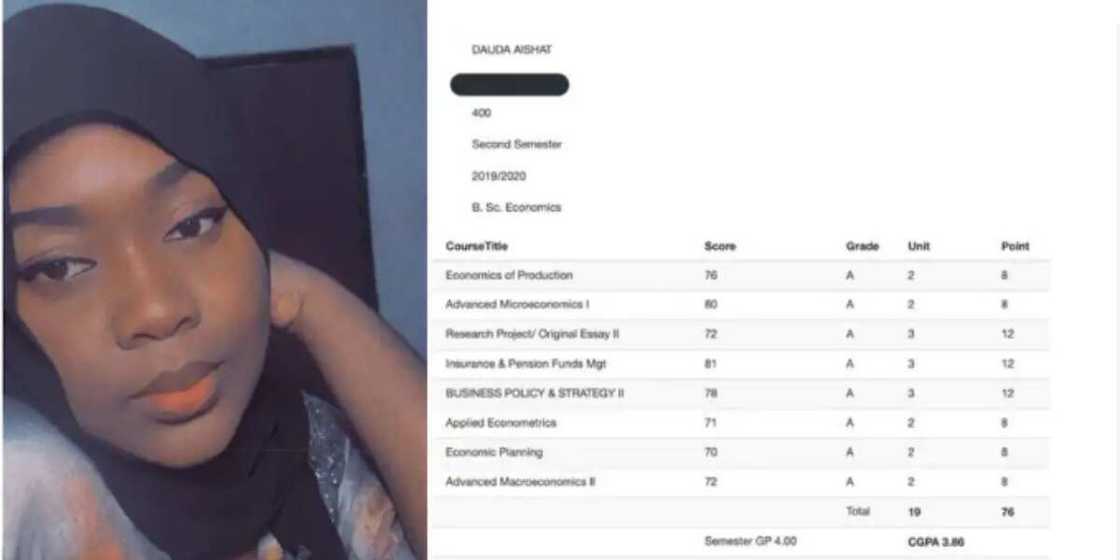Click Advanced Macroeconomics II course title

pos(520,482)
